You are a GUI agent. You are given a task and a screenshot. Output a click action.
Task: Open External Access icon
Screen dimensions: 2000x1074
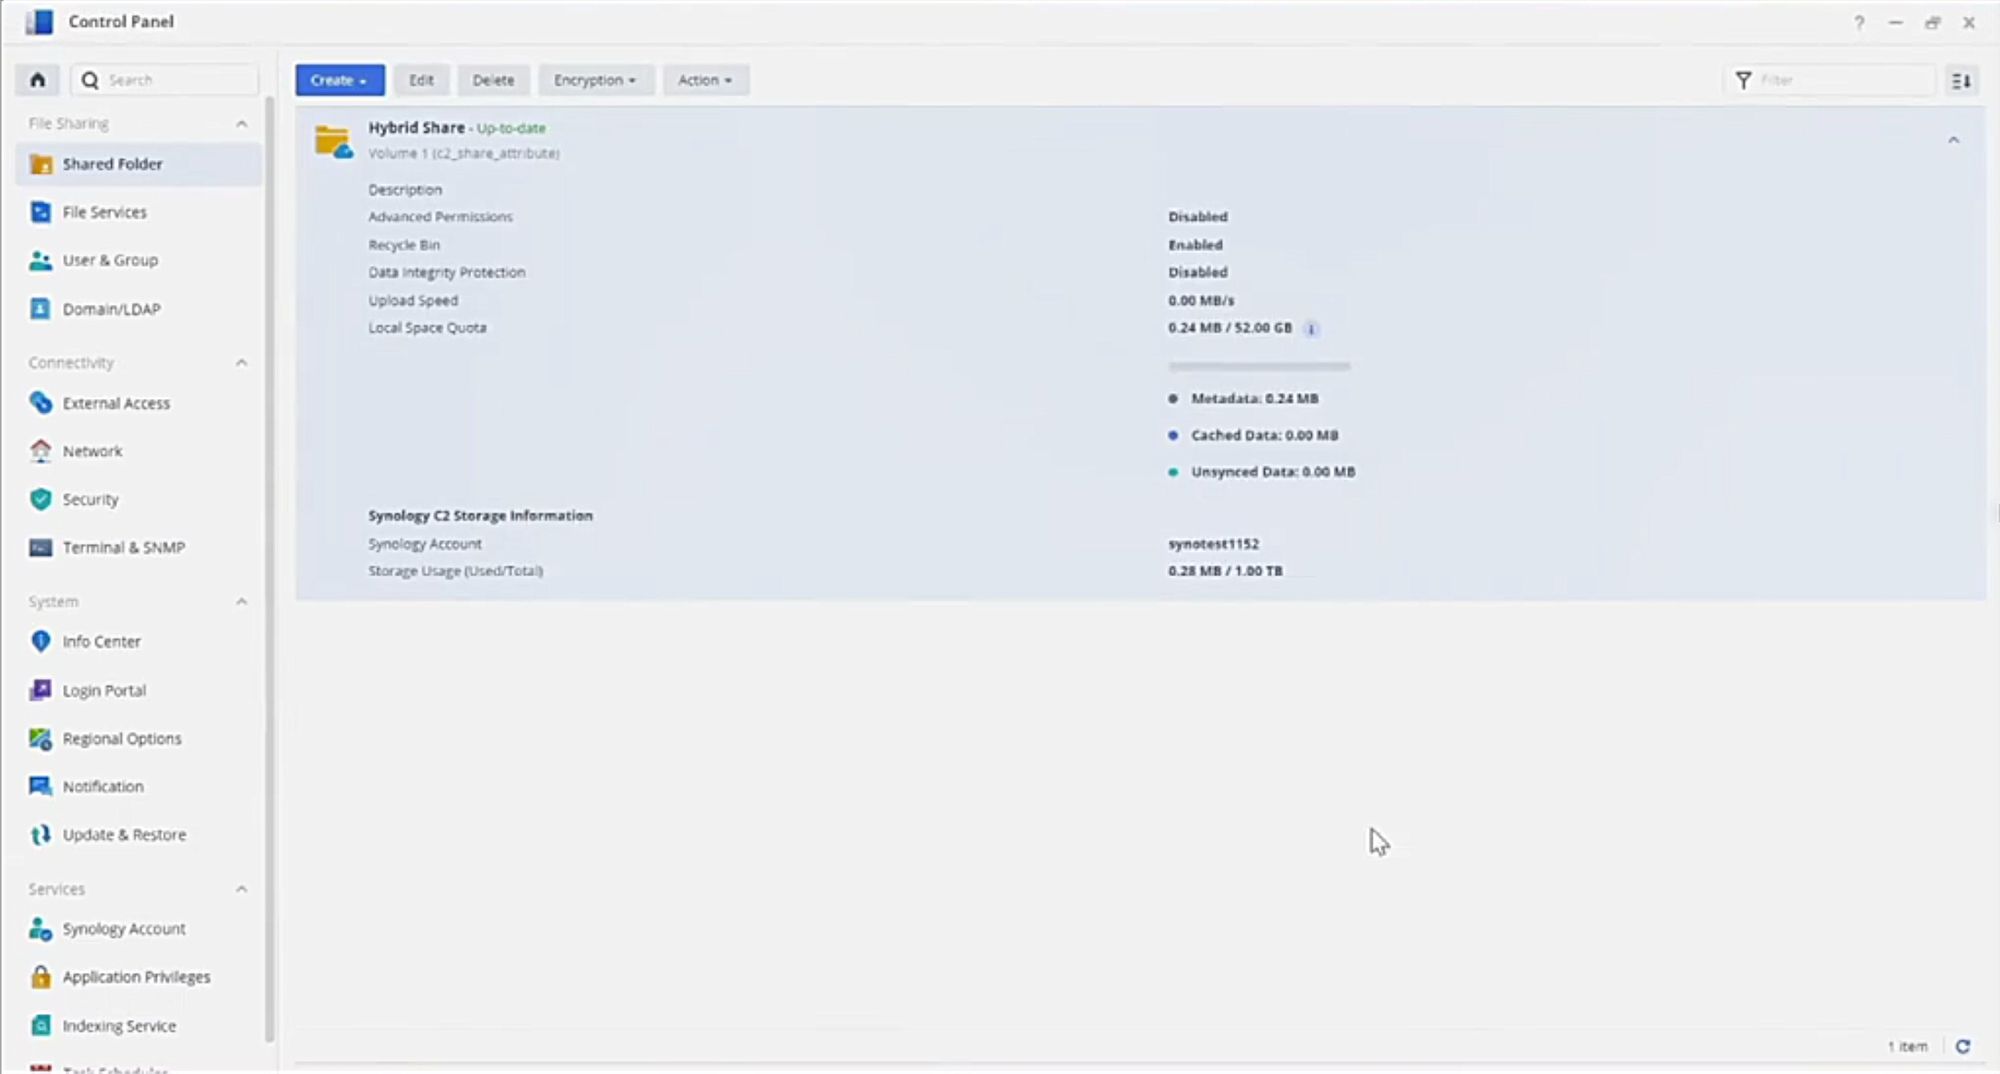tap(41, 403)
